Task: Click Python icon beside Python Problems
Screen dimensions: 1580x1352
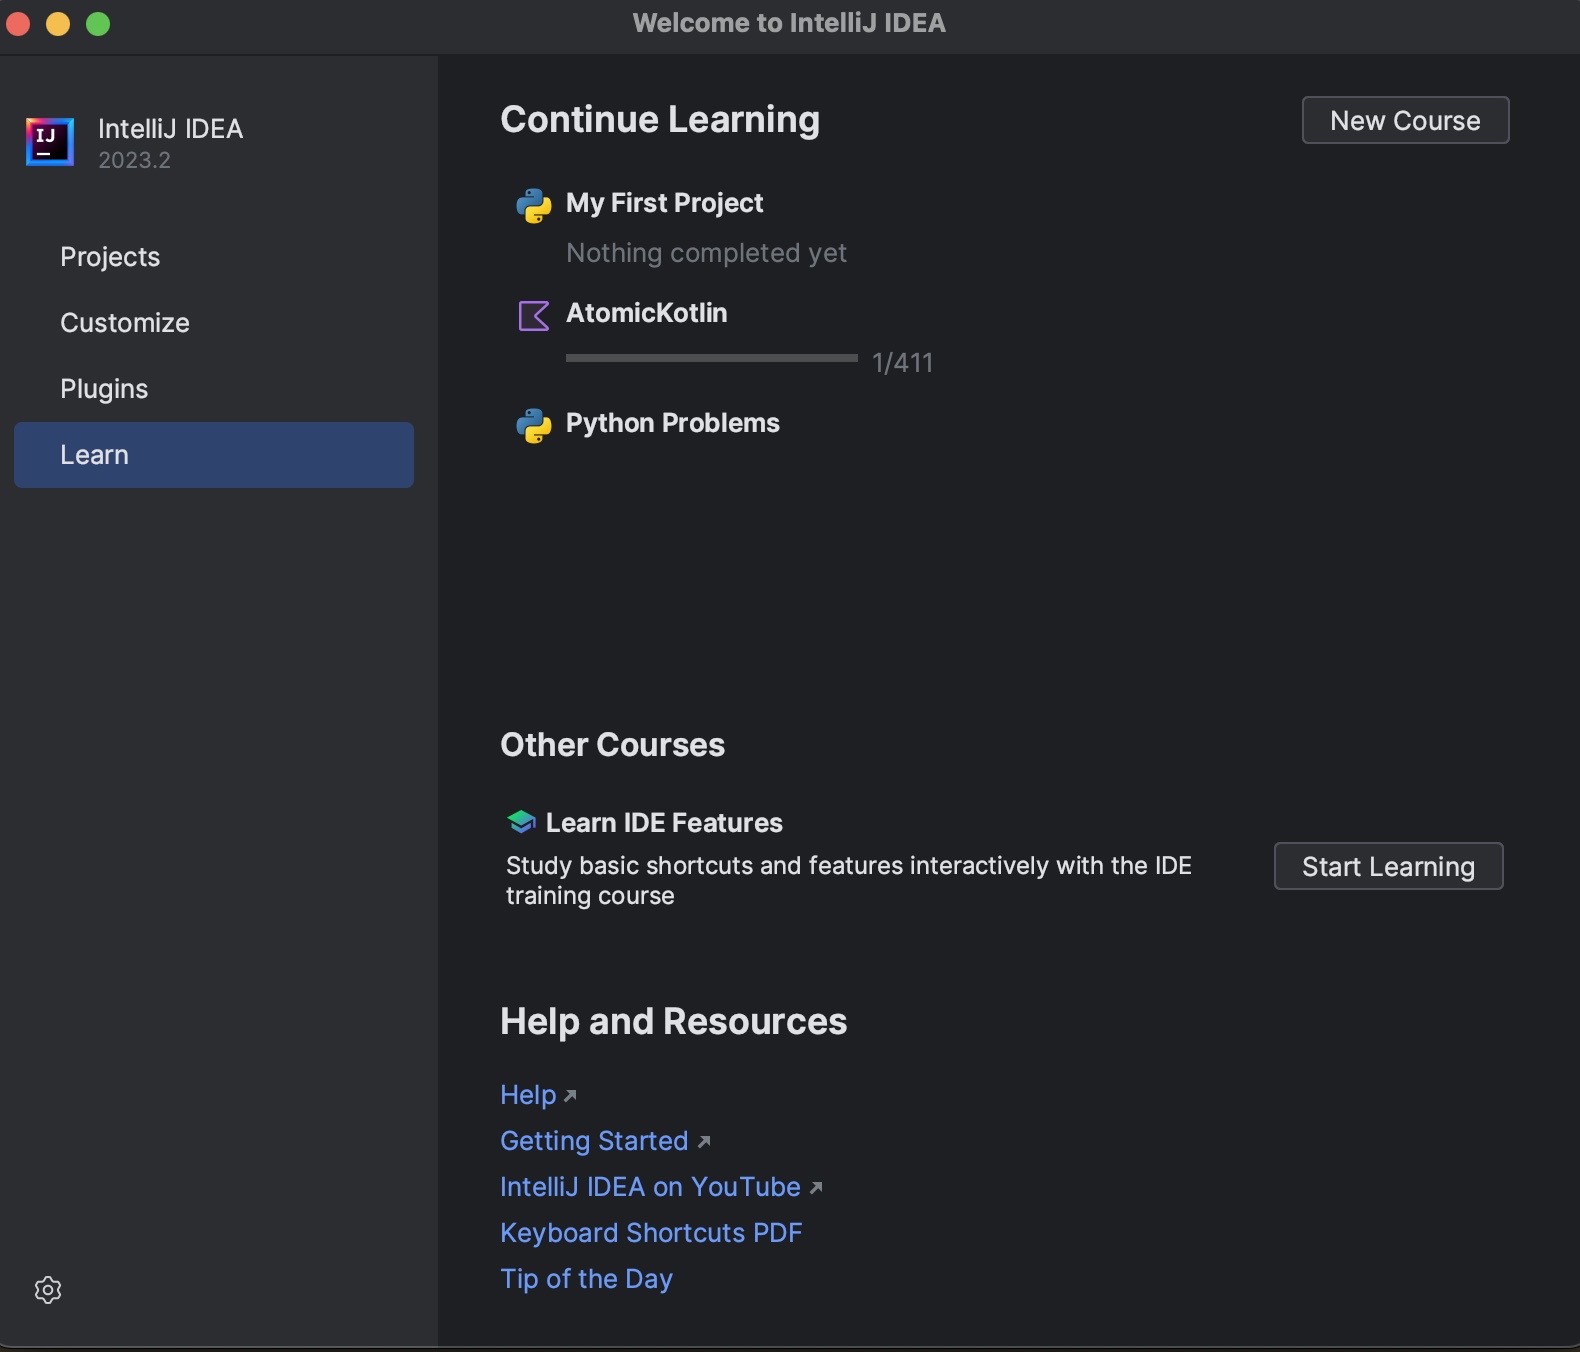Action: (534, 425)
